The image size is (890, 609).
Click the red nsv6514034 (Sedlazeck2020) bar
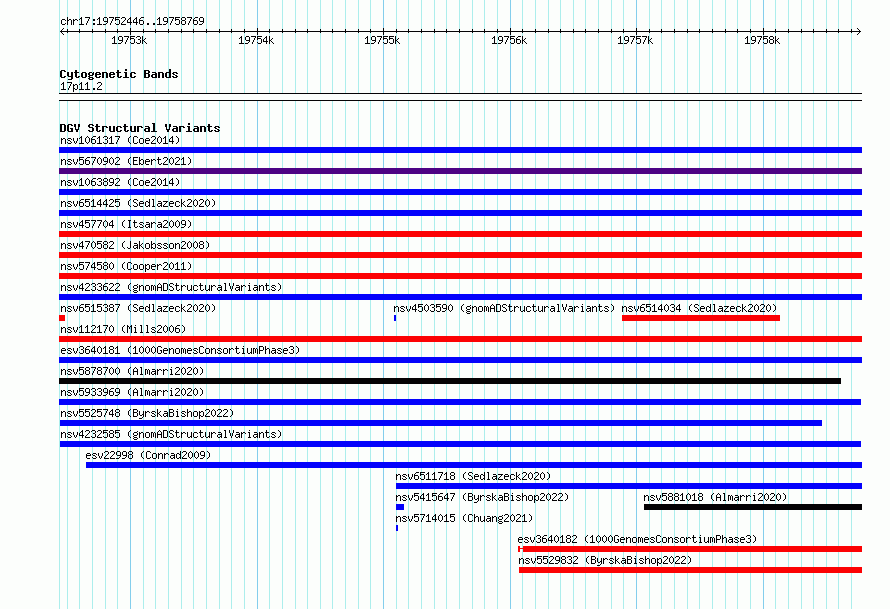tap(701, 318)
